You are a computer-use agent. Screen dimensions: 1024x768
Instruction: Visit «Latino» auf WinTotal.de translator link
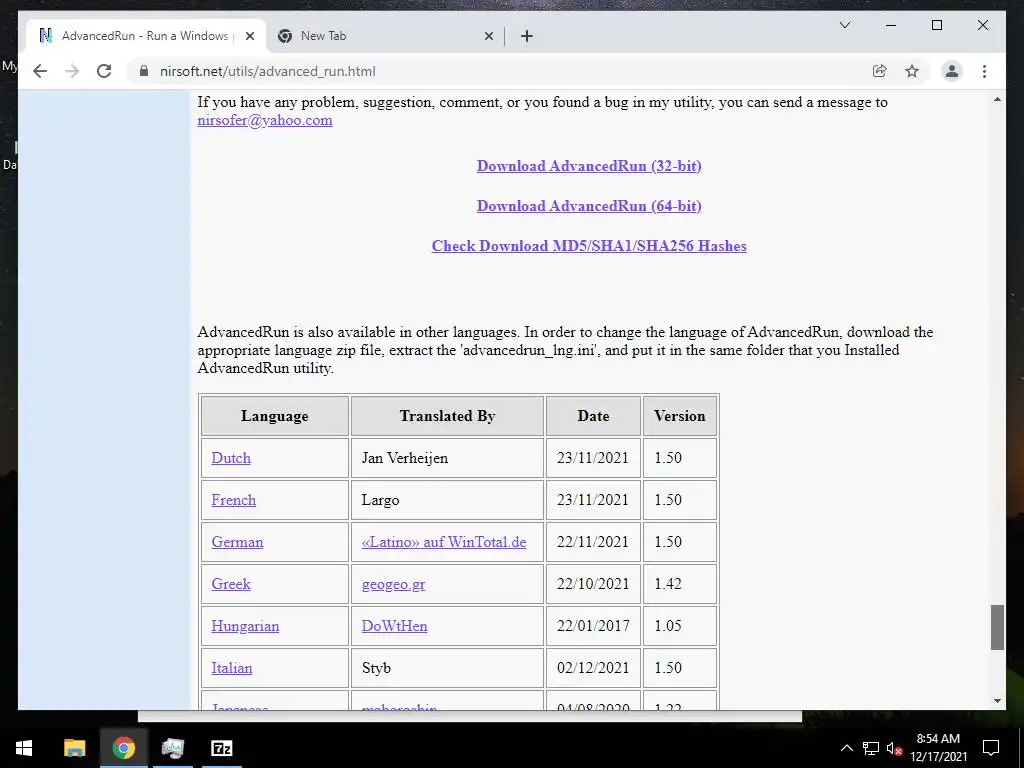444,542
